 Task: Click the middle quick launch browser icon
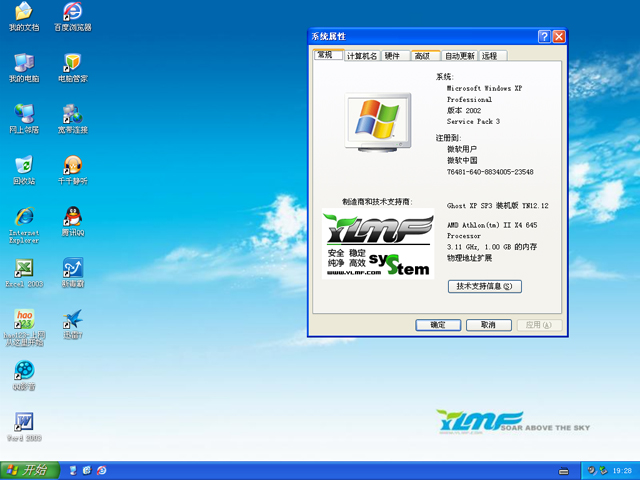[87, 470]
